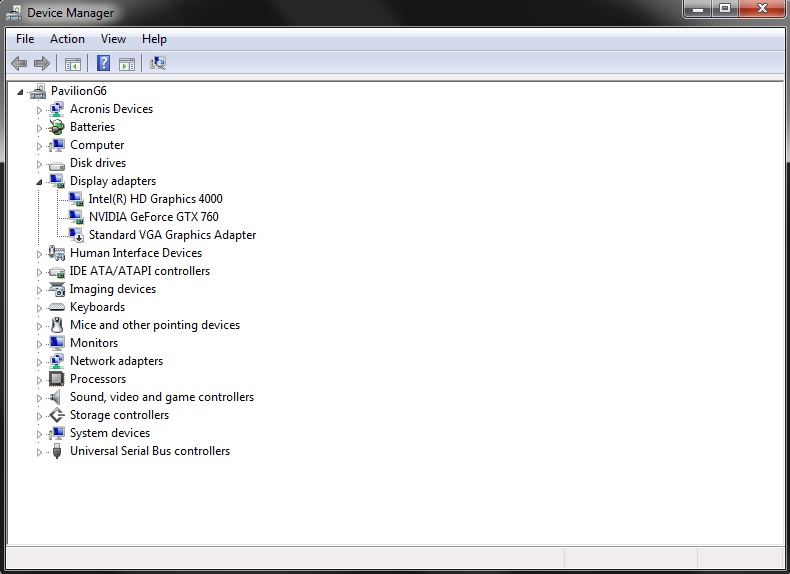Click the Mice and pointing devices icon
Image resolution: width=790 pixels, height=574 pixels.
pos(57,325)
